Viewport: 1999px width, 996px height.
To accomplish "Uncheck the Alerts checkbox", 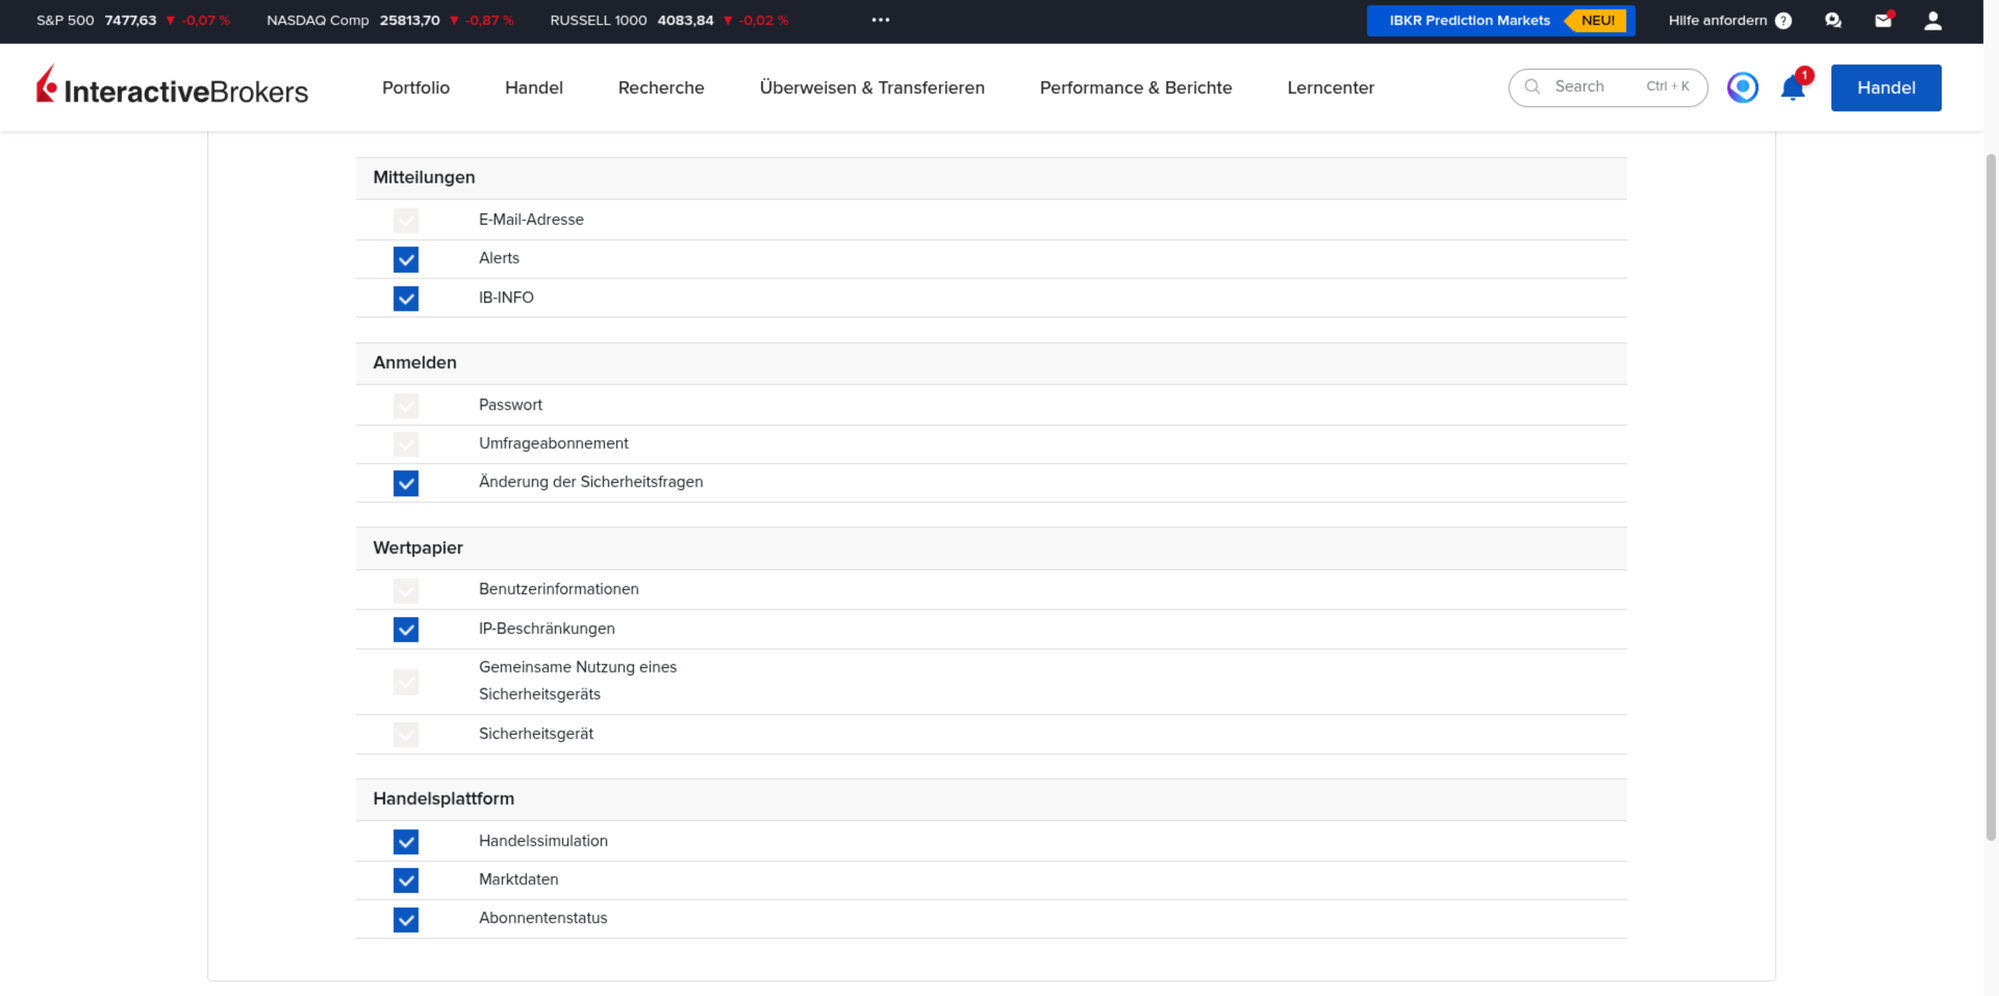I will pyautogui.click(x=406, y=259).
